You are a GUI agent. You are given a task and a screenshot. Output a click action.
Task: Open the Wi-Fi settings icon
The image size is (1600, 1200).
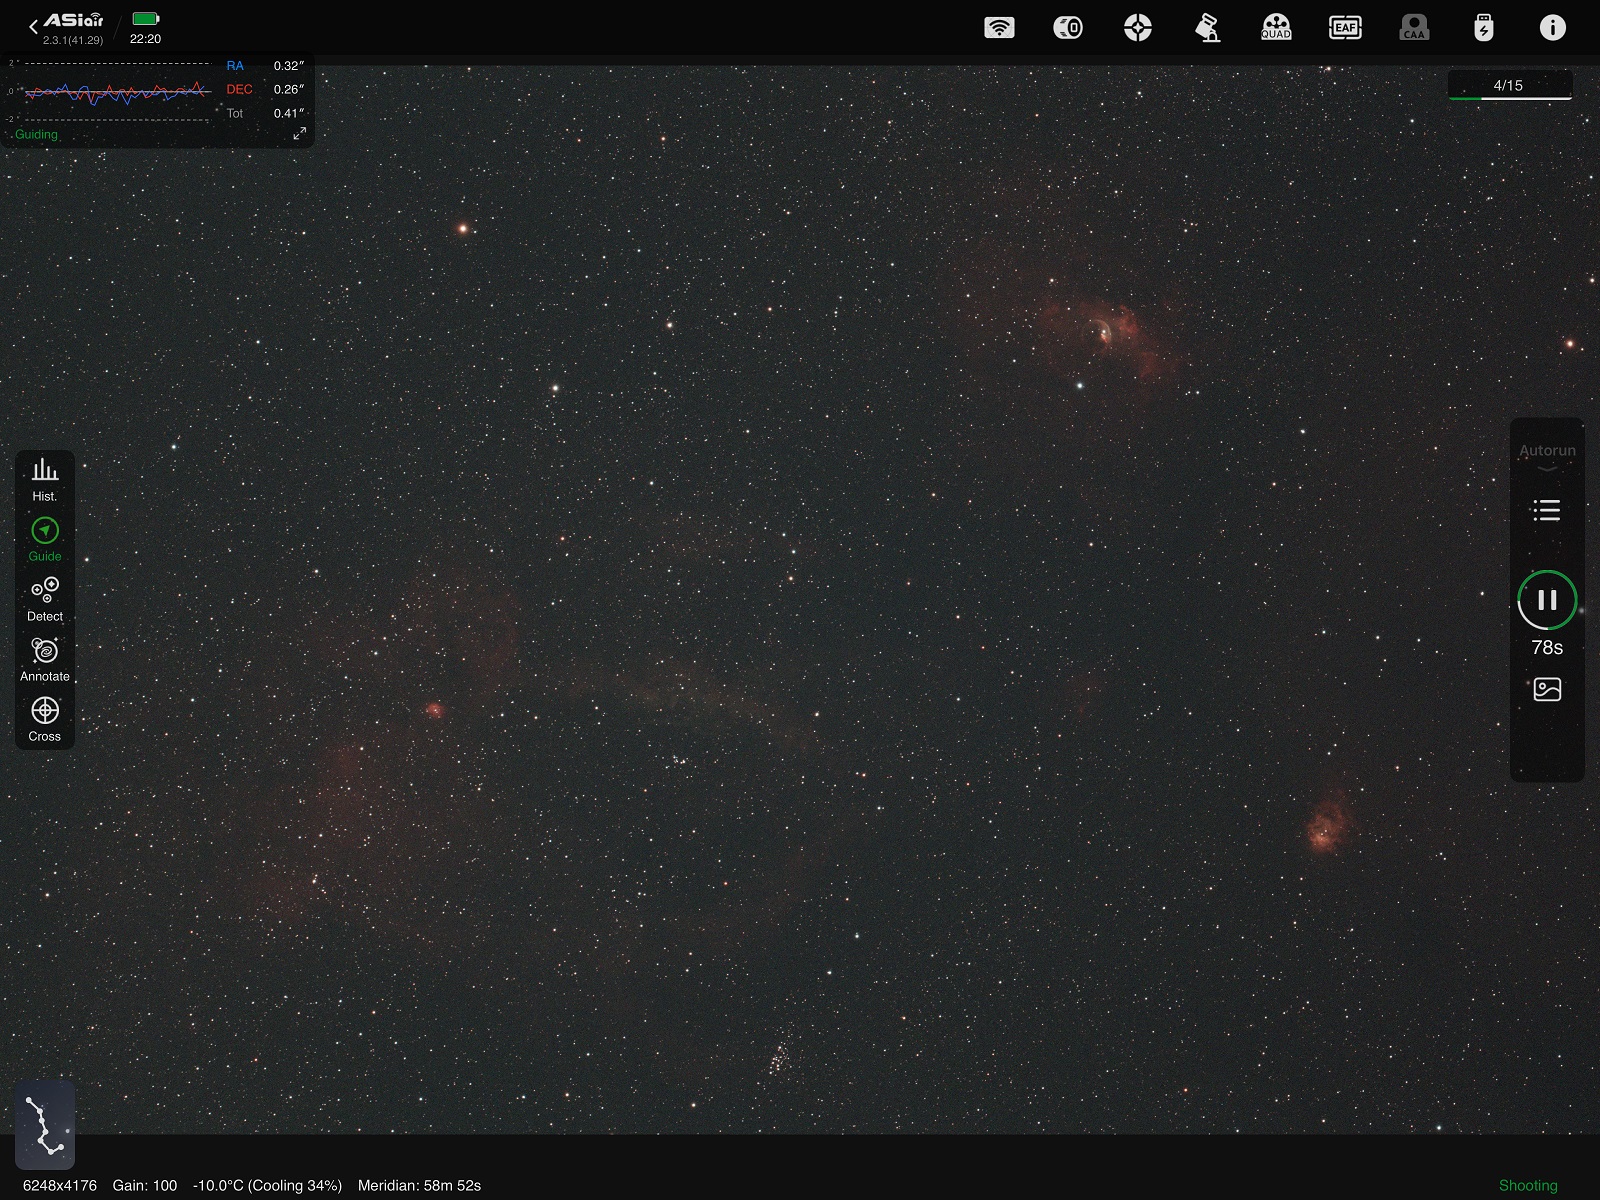[x=999, y=28]
